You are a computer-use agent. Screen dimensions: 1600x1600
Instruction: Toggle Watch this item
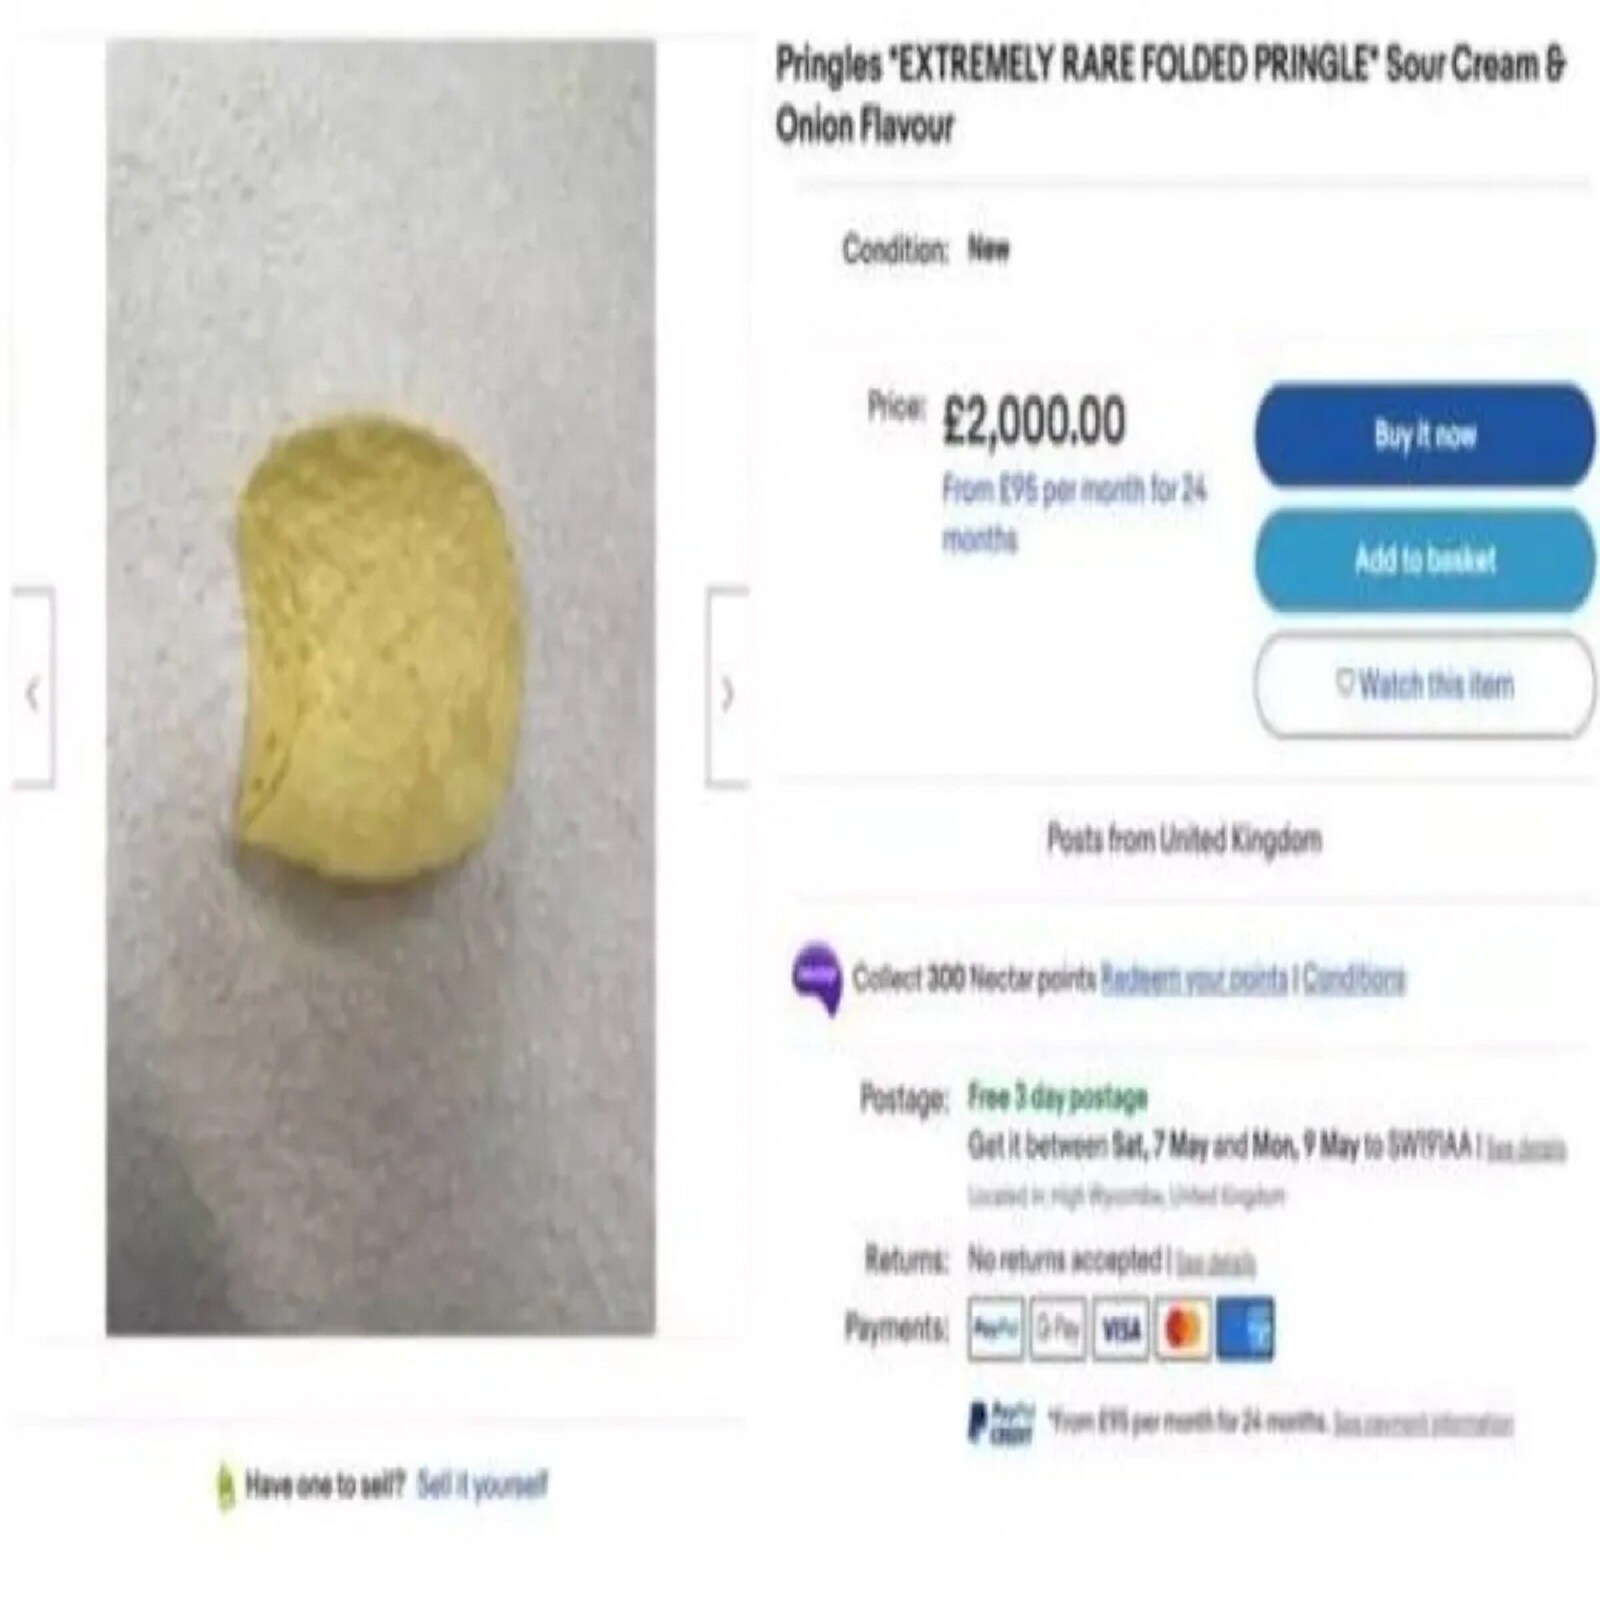[1424, 686]
